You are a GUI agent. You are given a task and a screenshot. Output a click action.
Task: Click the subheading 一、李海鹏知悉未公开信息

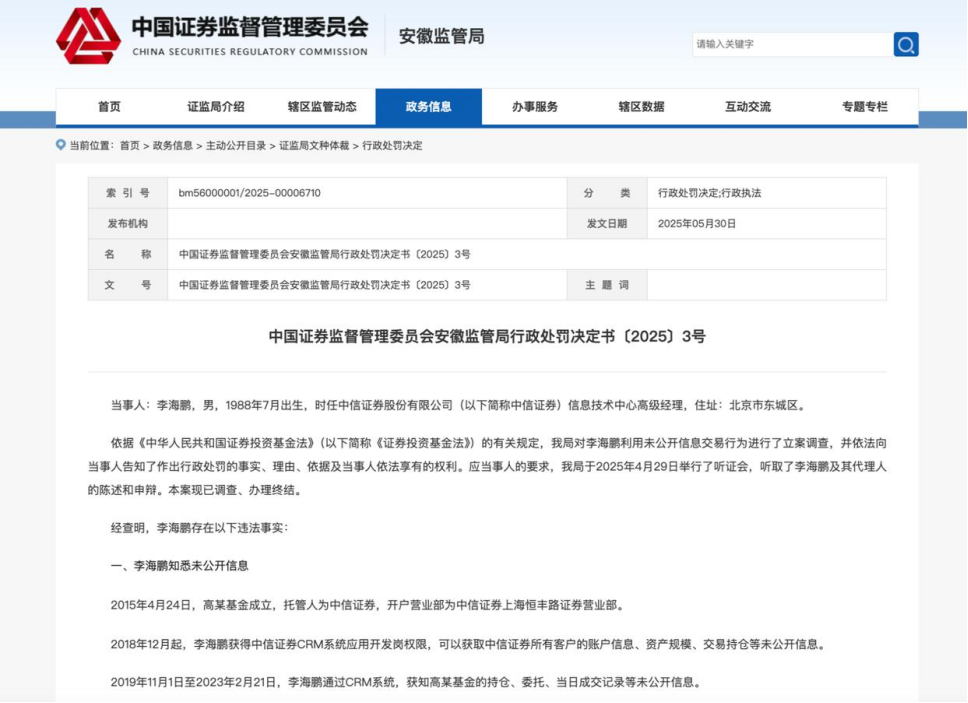[x=180, y=566]
